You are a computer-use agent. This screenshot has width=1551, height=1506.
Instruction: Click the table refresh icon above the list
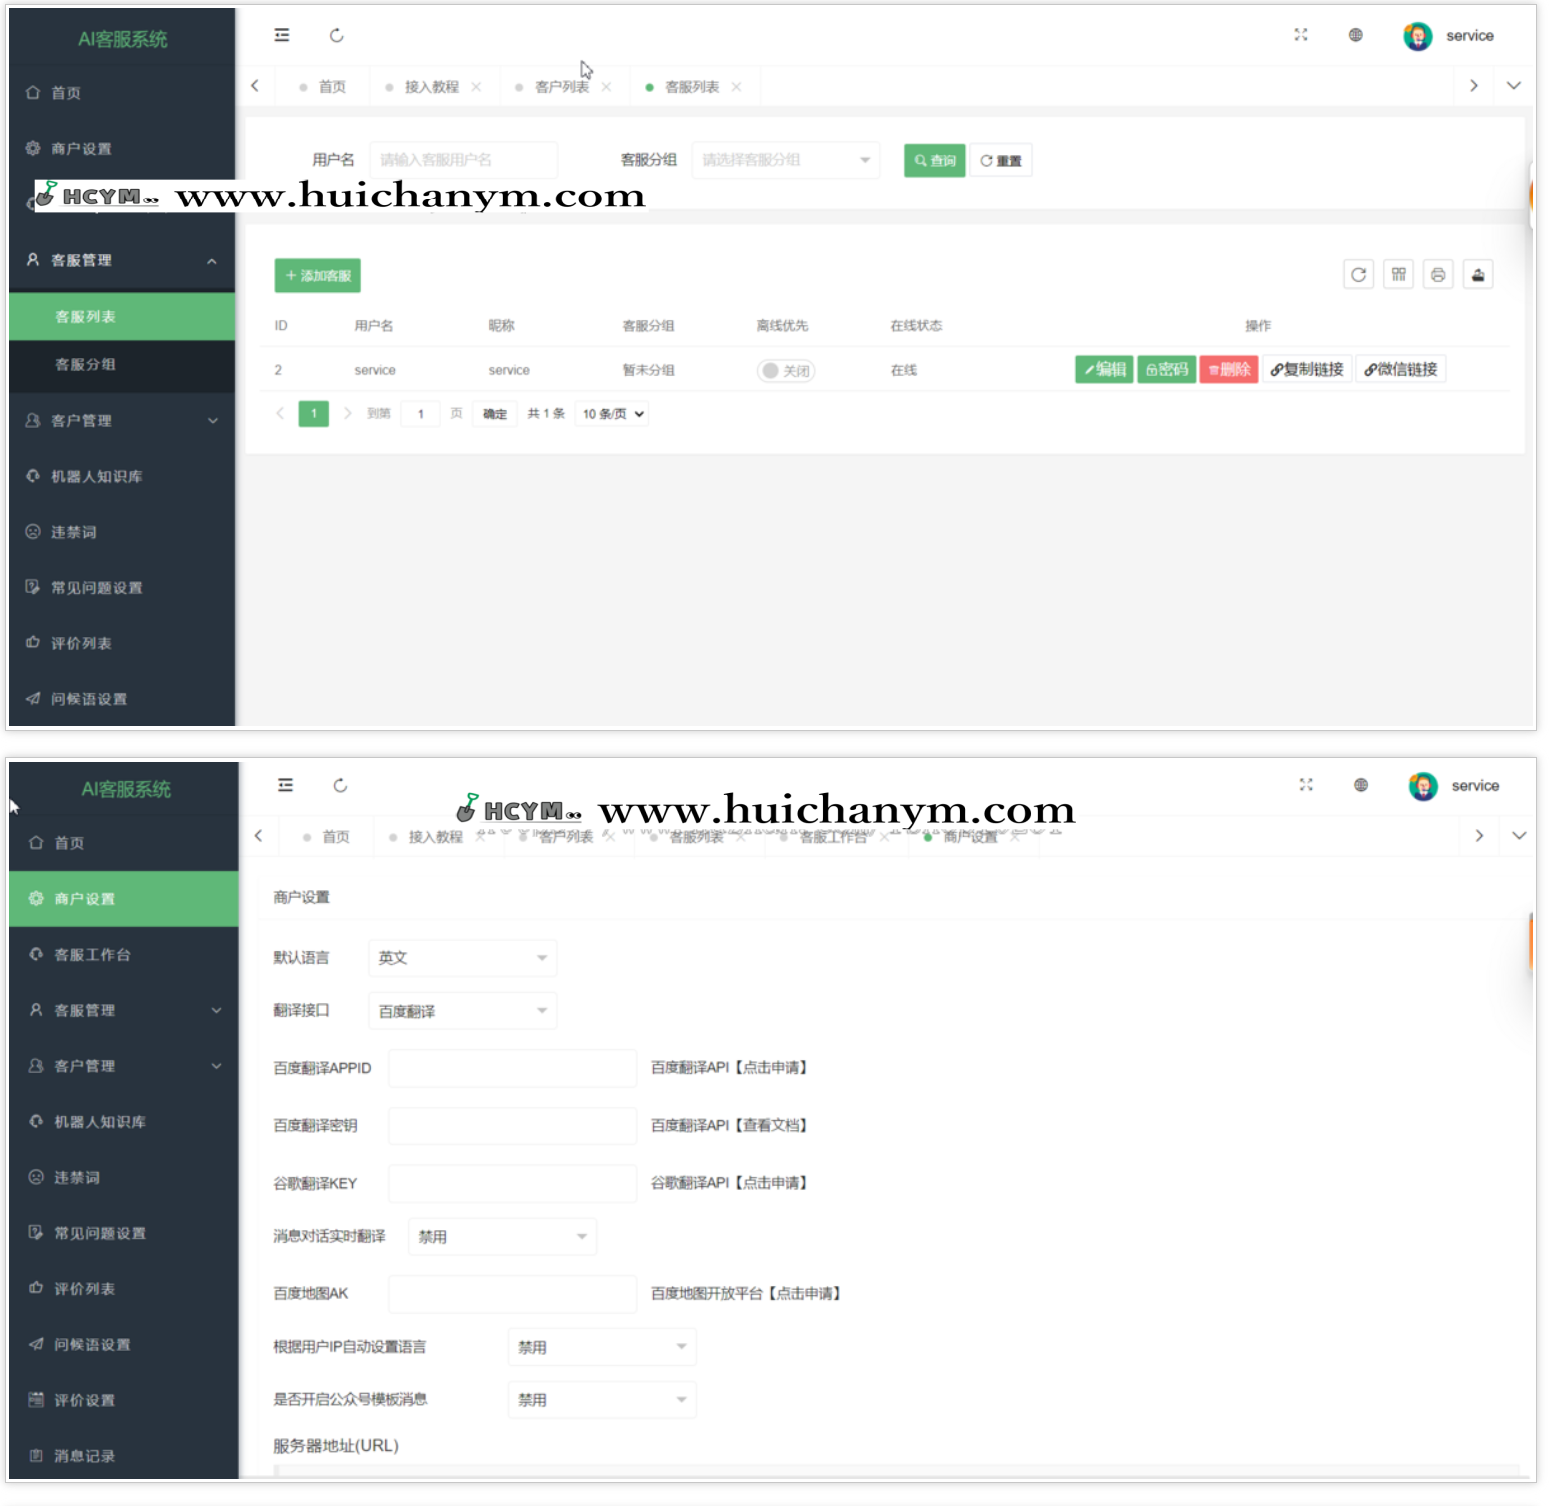[x=1357, y=275]
